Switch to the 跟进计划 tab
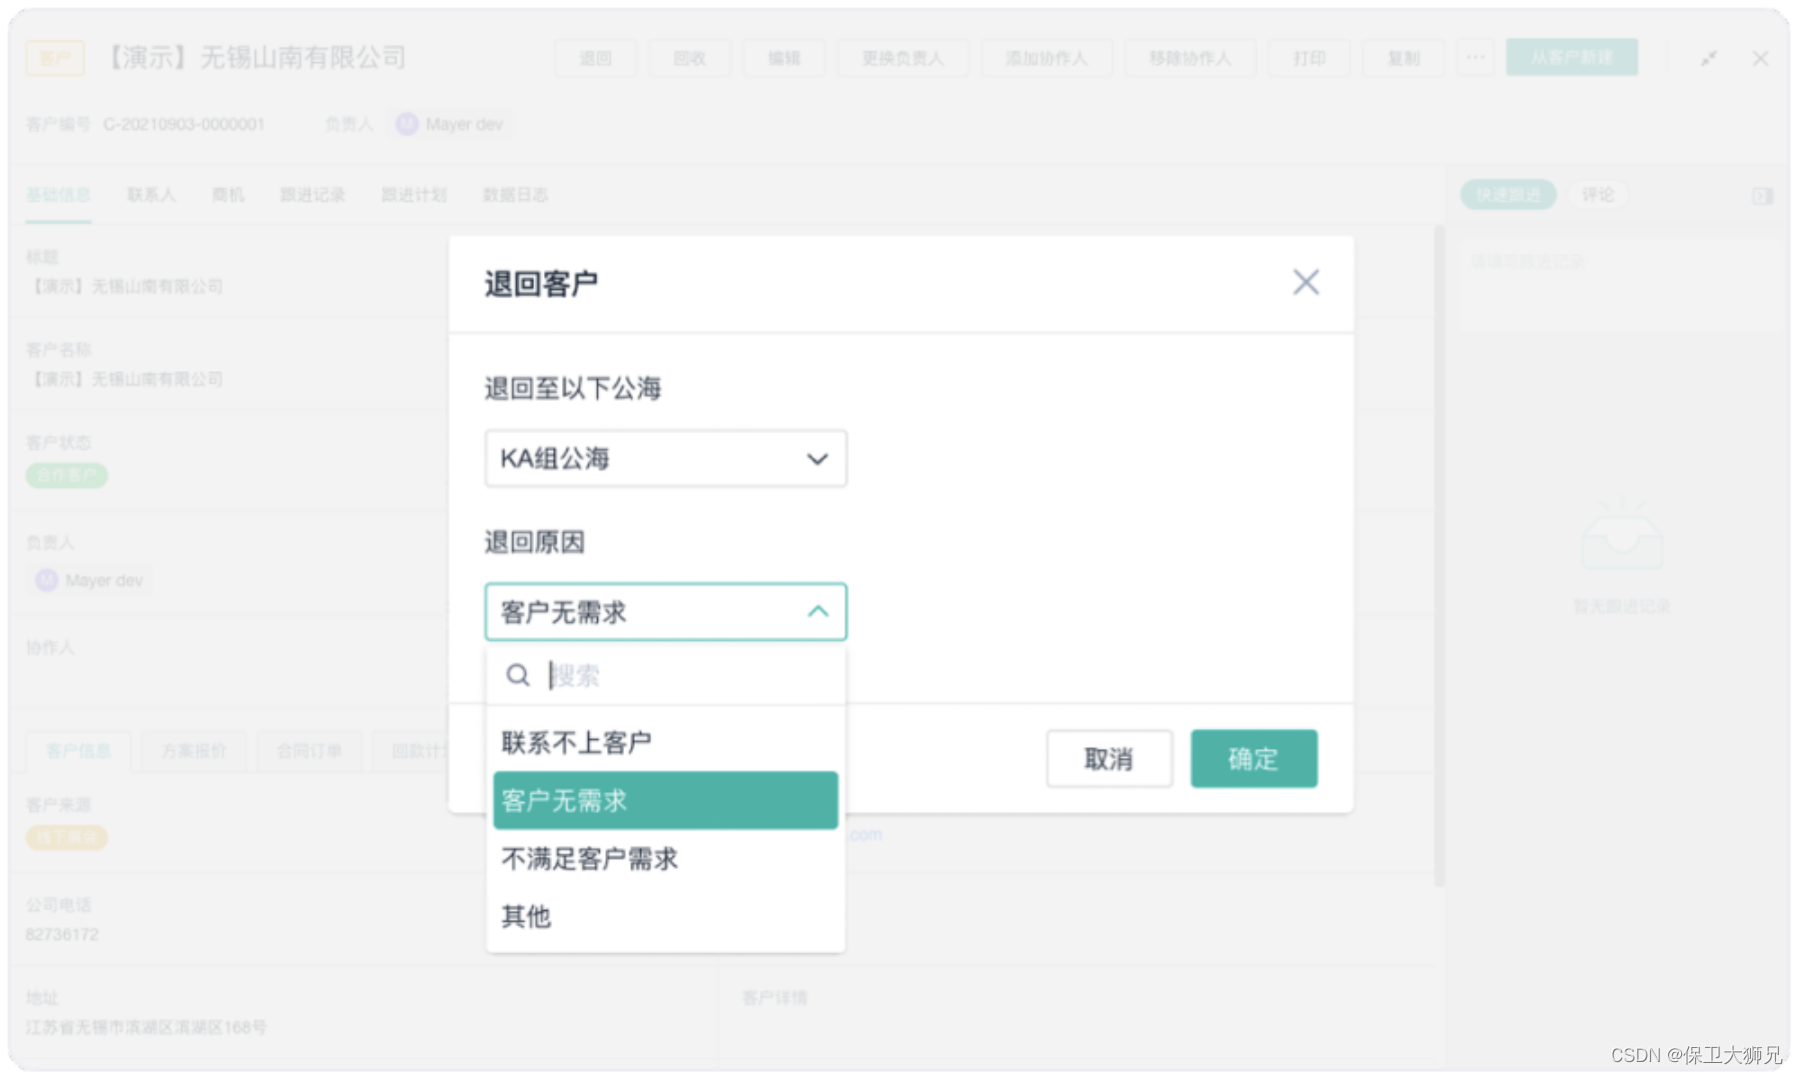 point(414,195)
